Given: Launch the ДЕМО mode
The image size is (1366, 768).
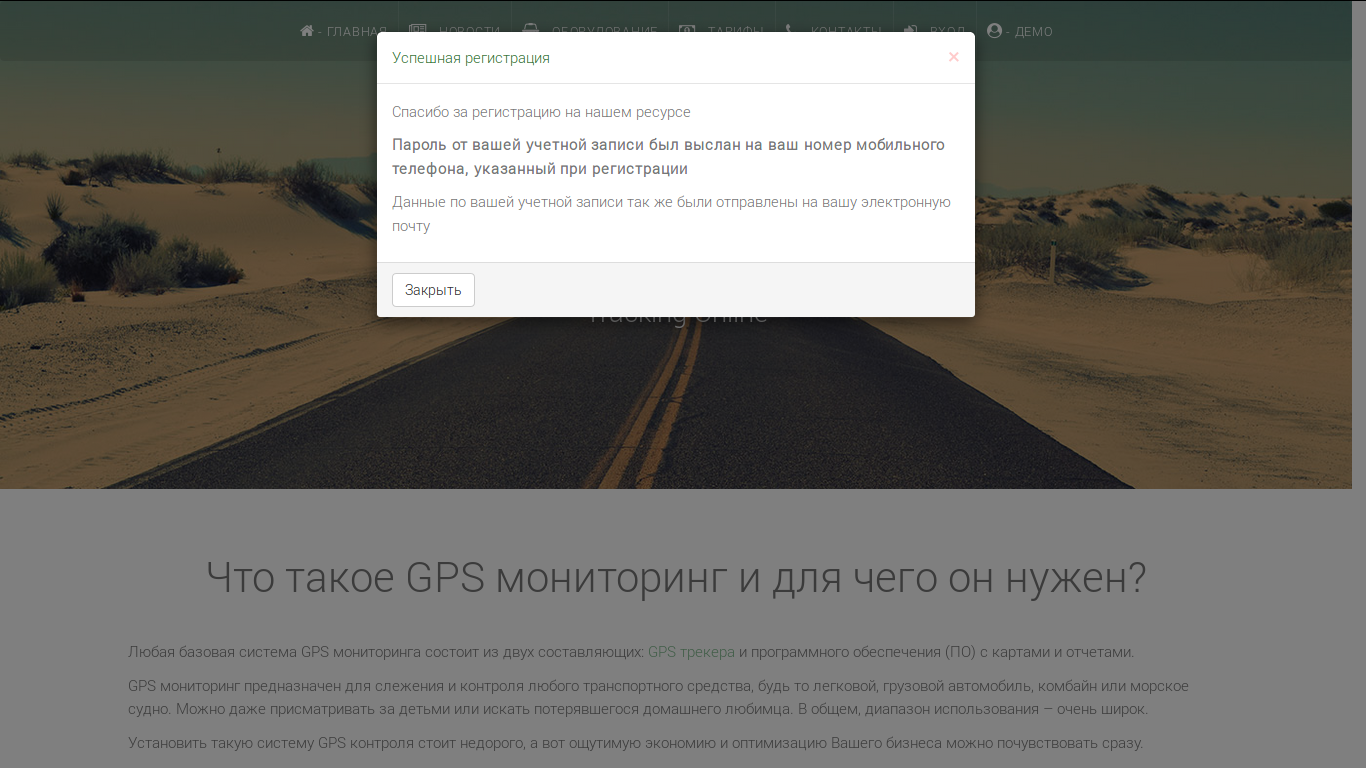Looking at the screenshot, I should click(x=1035, y=31).
